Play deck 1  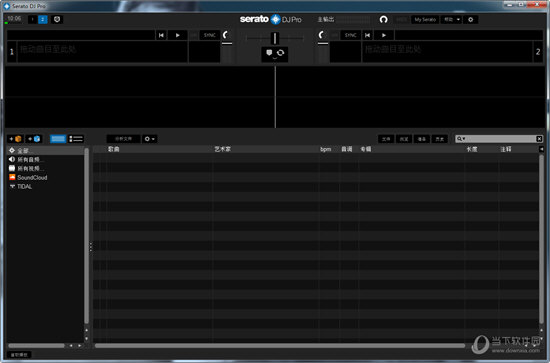[177, 35]
